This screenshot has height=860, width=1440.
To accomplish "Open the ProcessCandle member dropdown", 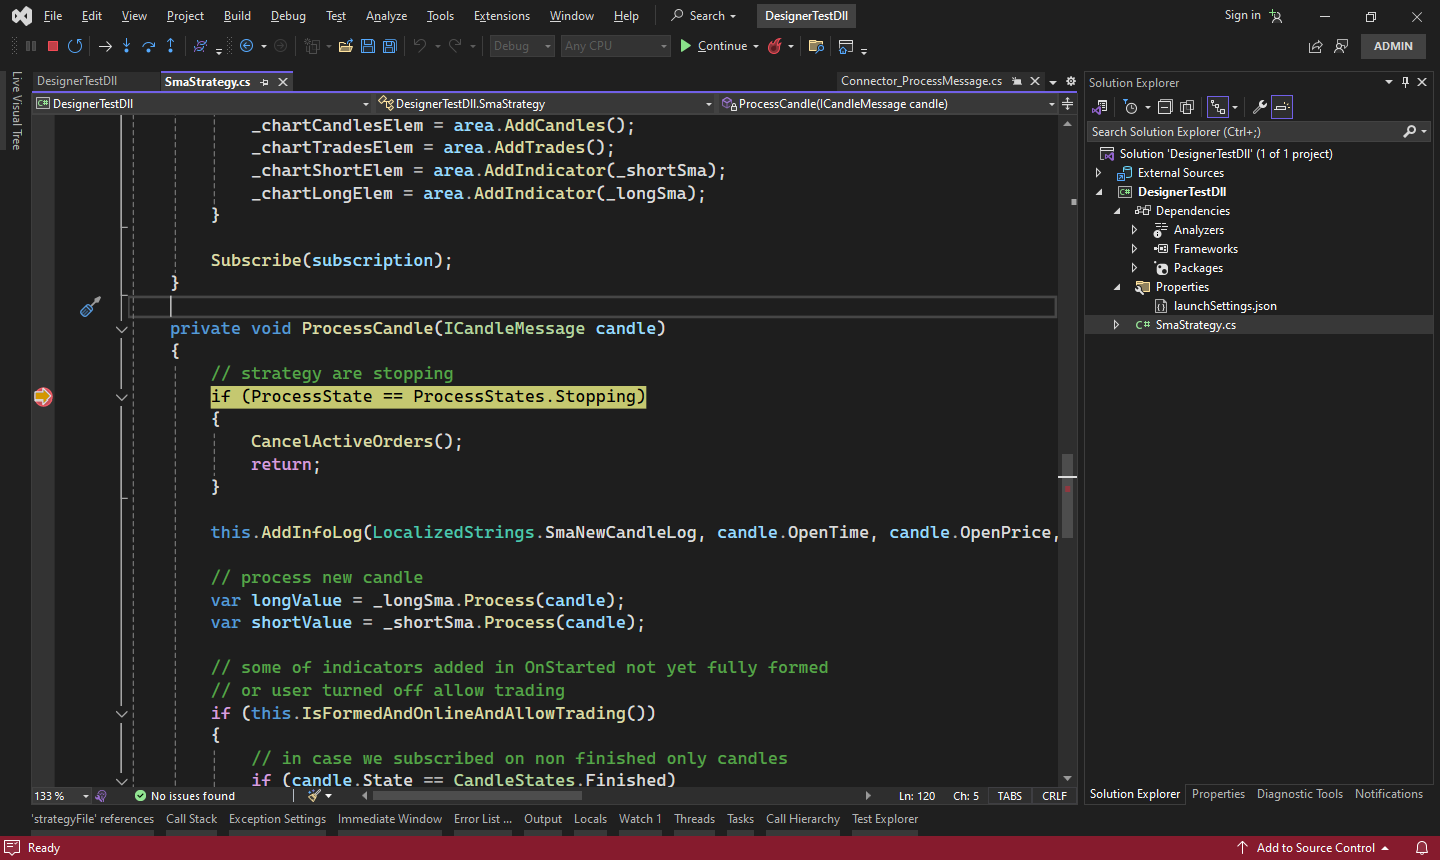I will coord(888,103).
